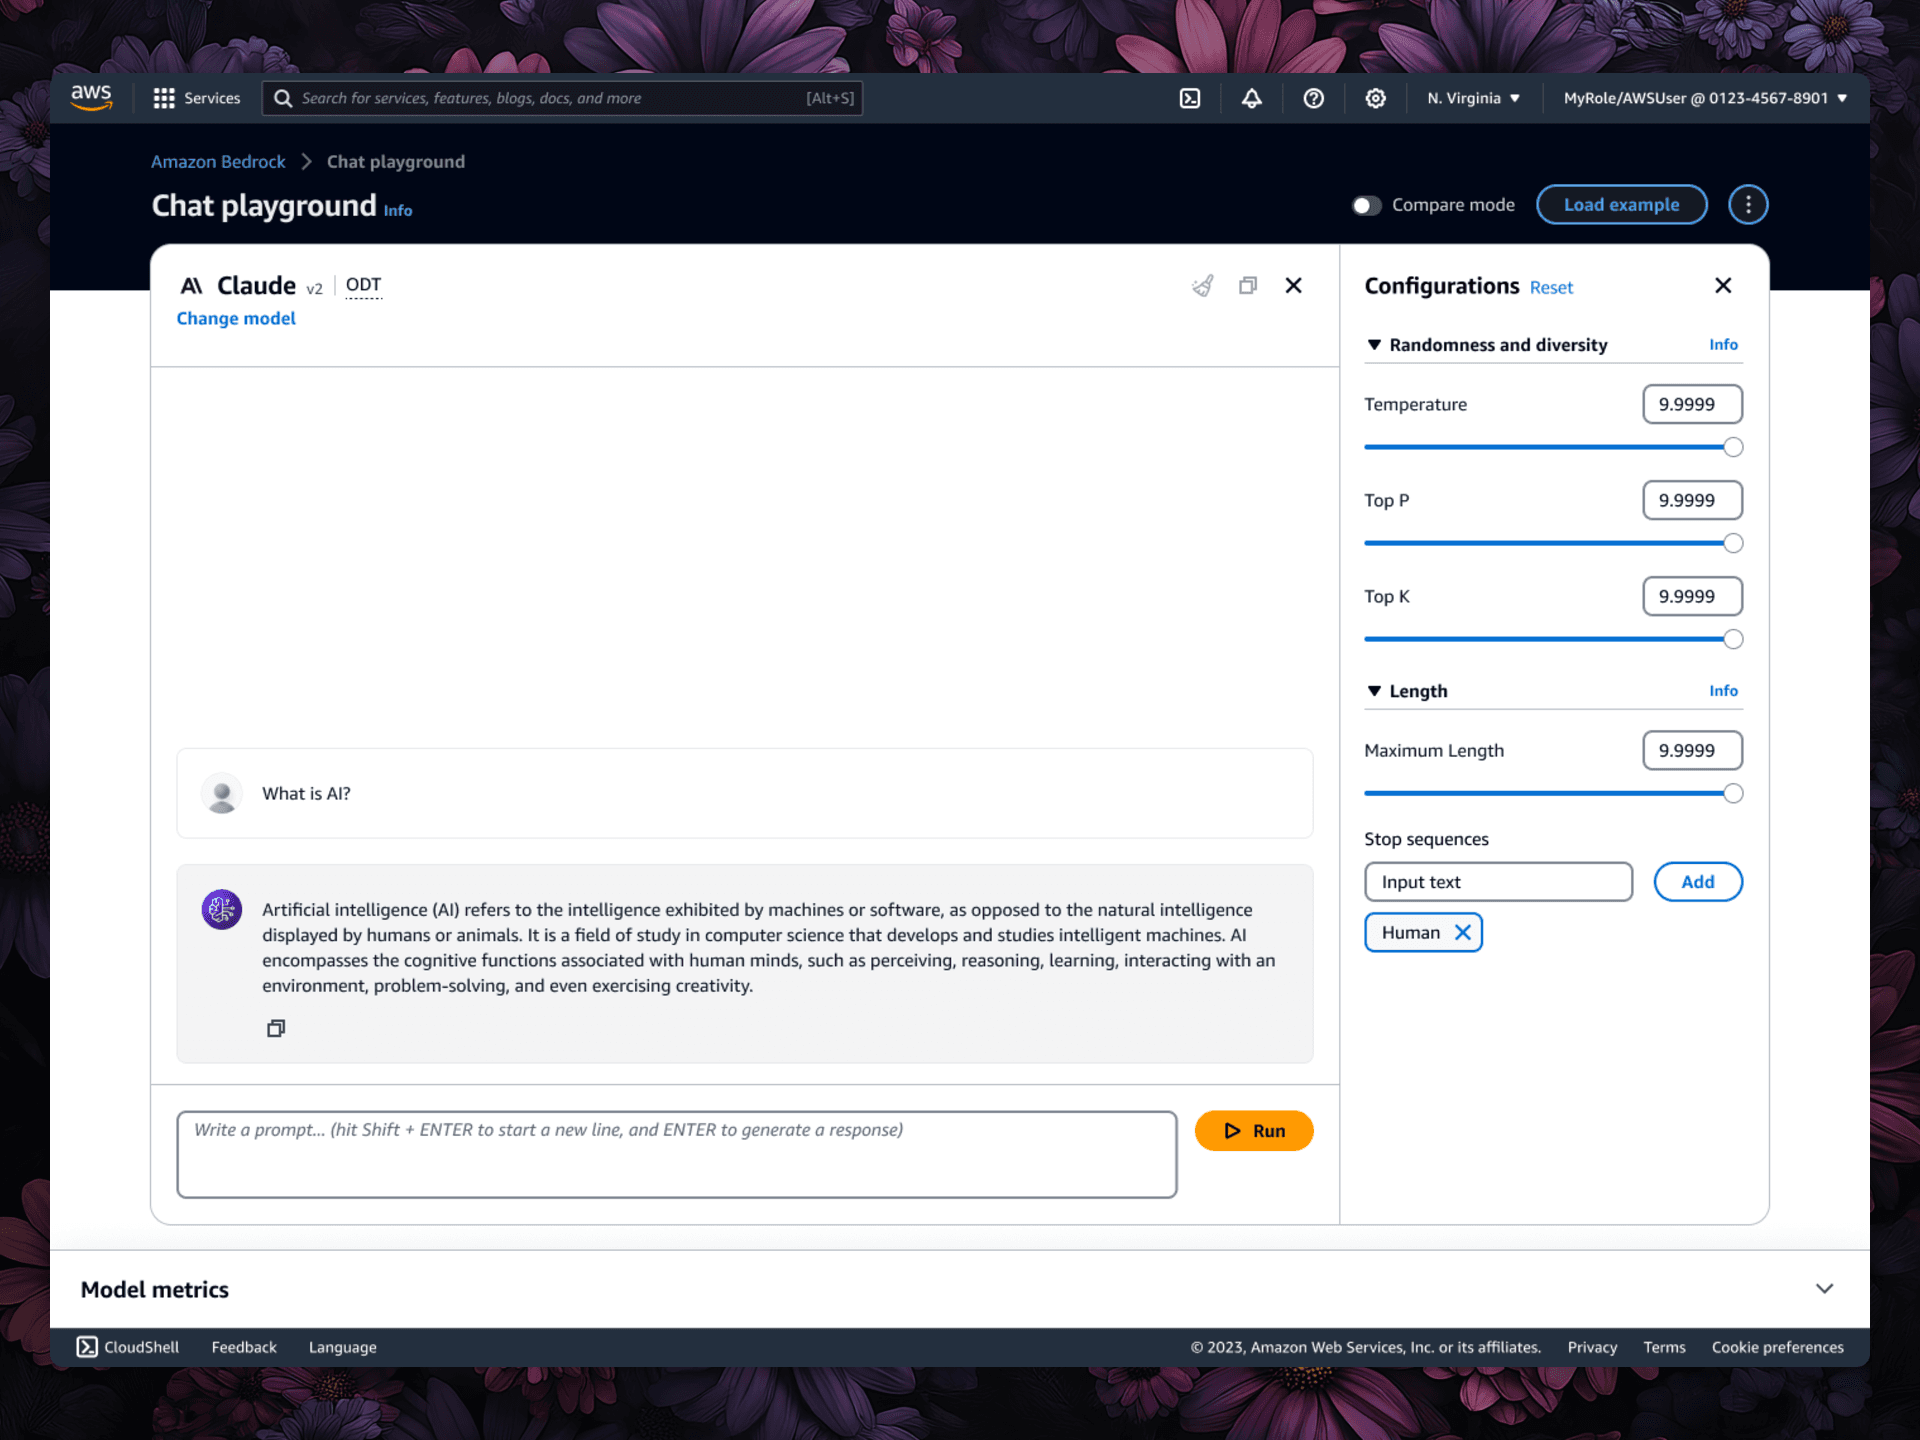Expand the Model metrics panel
Viewport: 1920px width, 1440px height.
tap(1824, 1289)
